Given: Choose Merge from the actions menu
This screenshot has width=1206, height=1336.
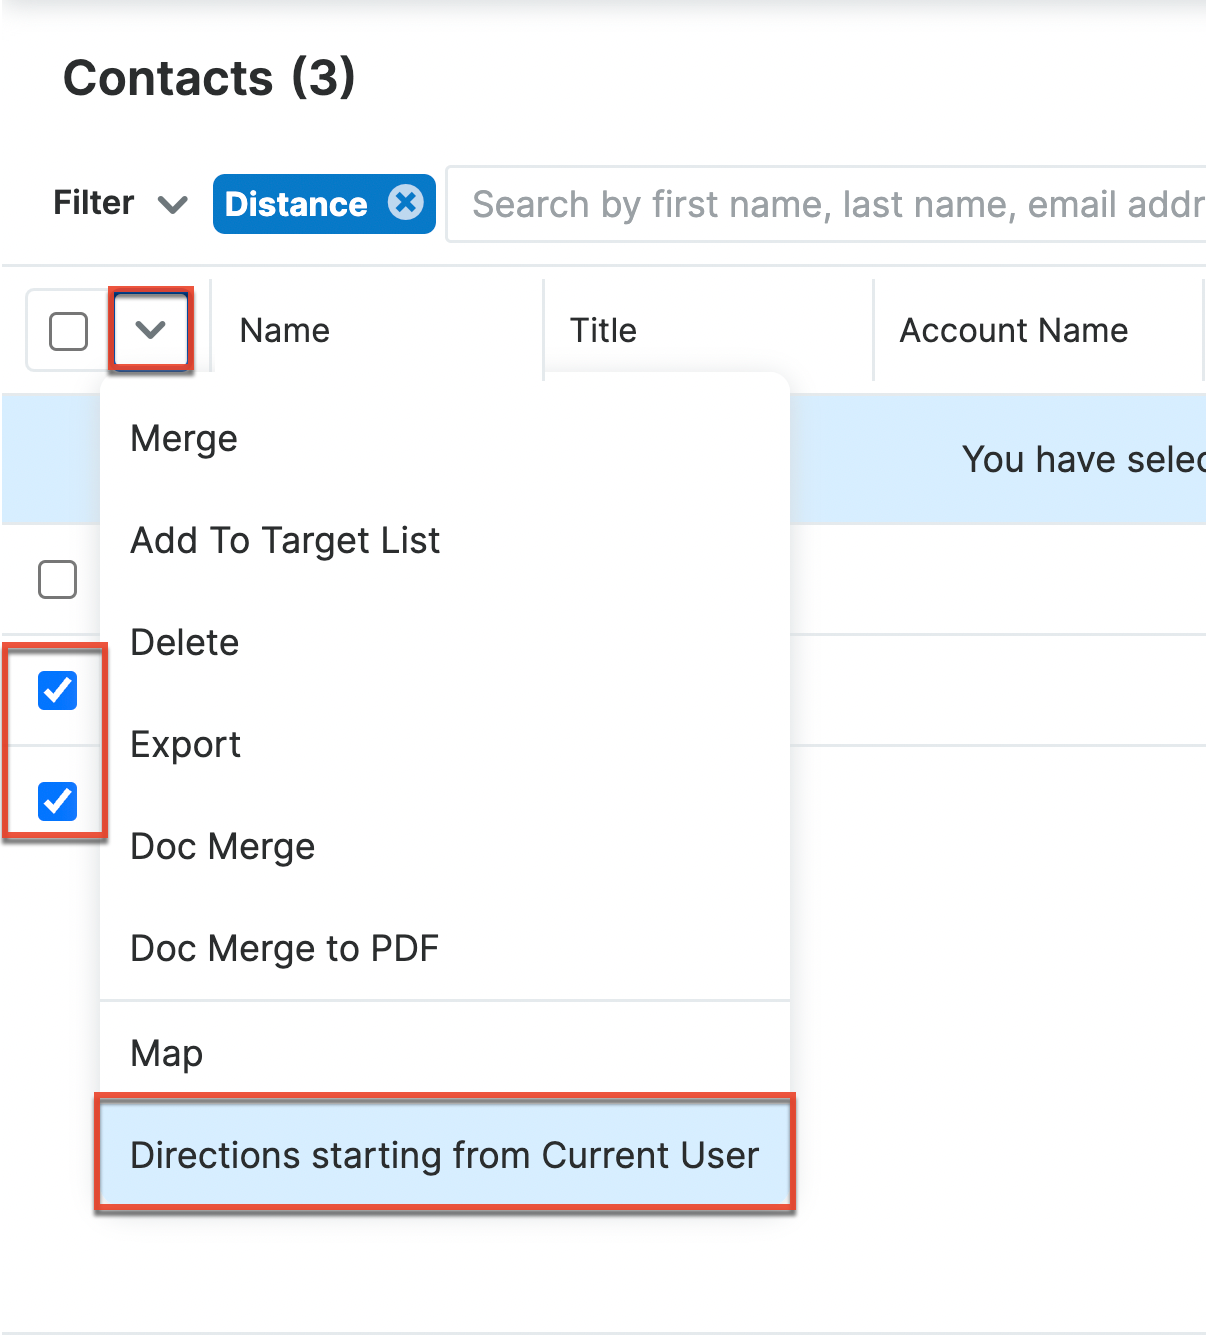Looking at the screenshot, I should coord(184,439).
